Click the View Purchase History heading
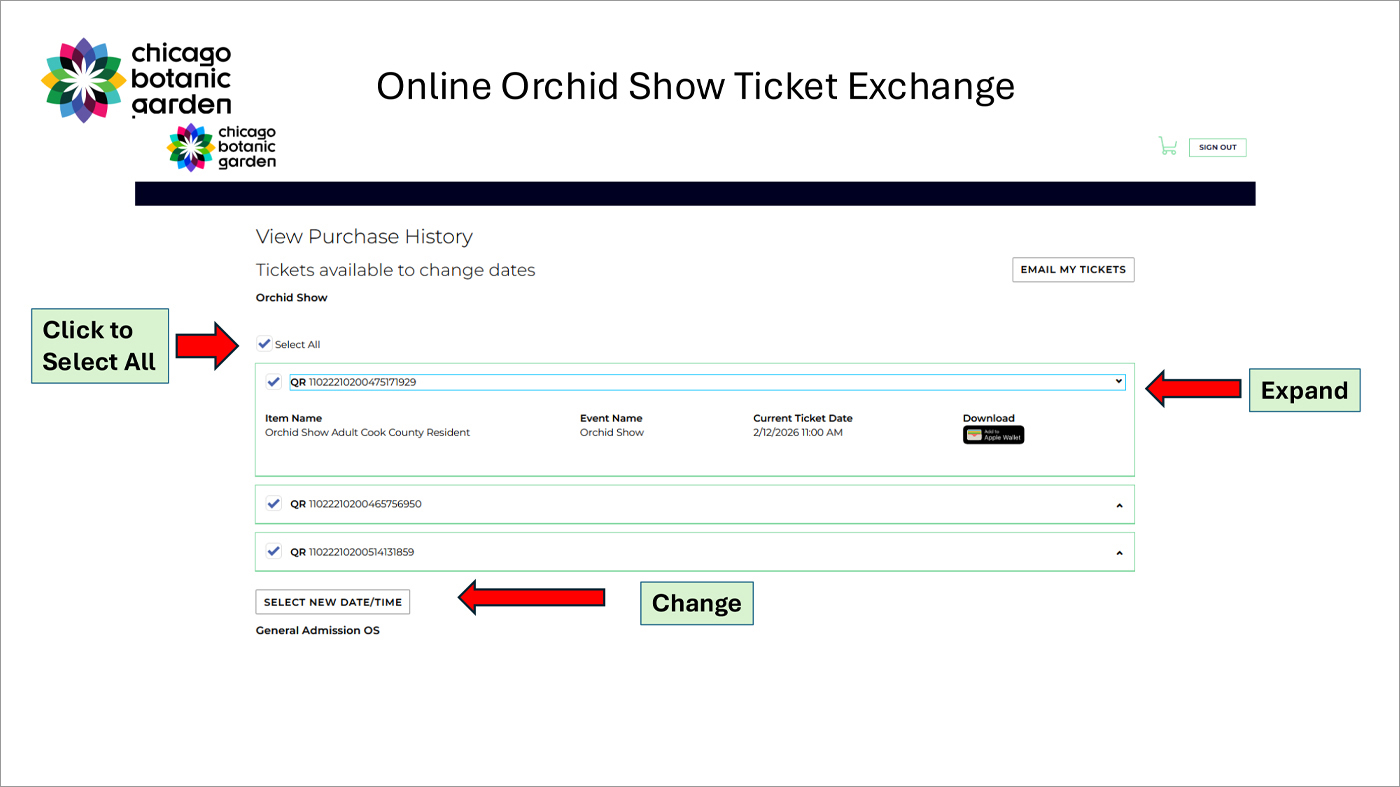 pos(364,236)
